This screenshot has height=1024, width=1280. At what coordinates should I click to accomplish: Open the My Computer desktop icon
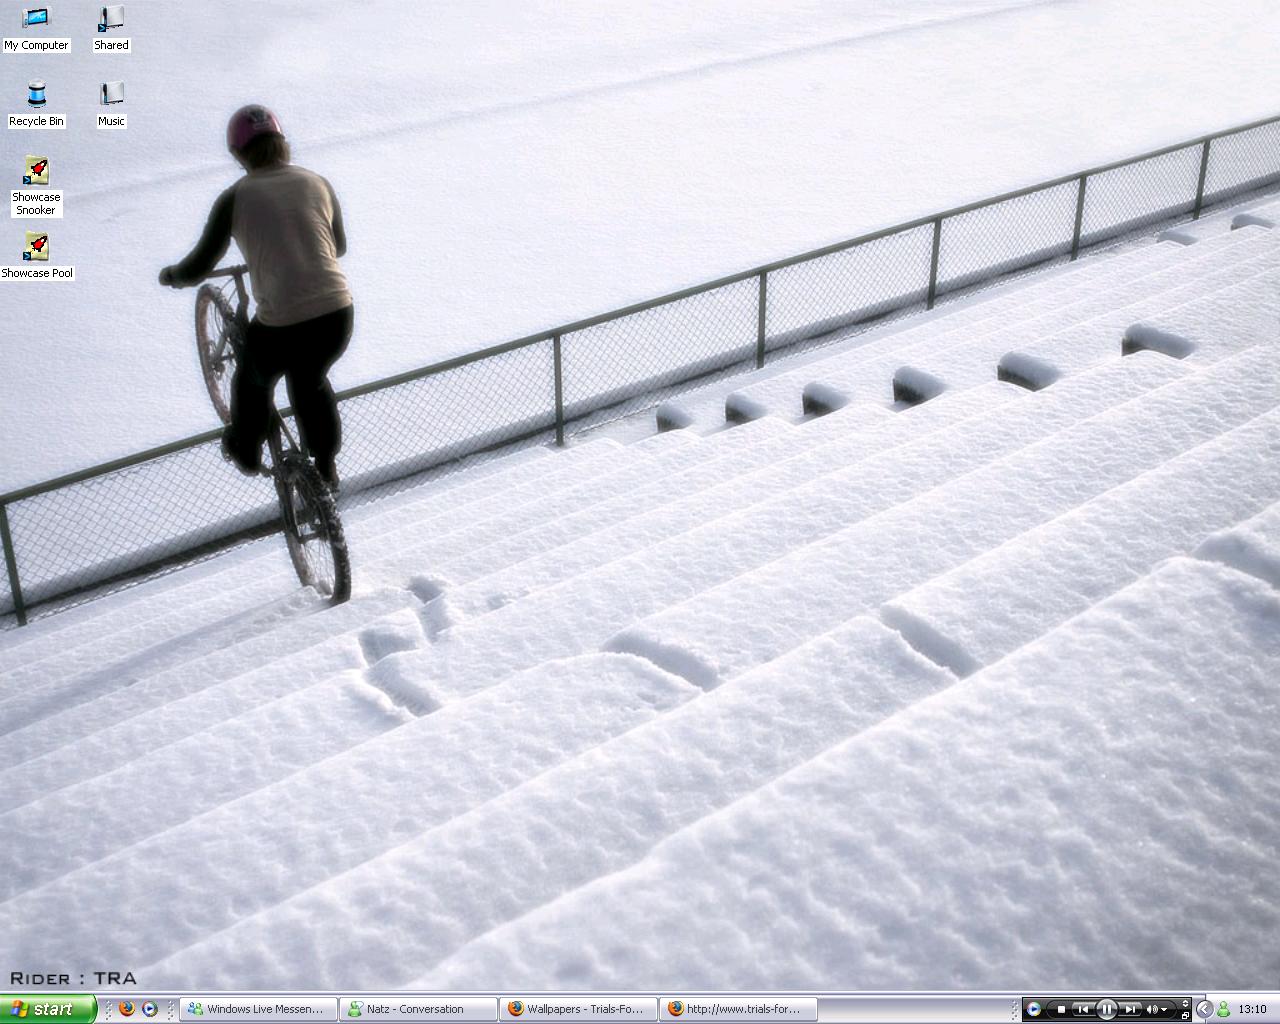click(x=36, y=28)
